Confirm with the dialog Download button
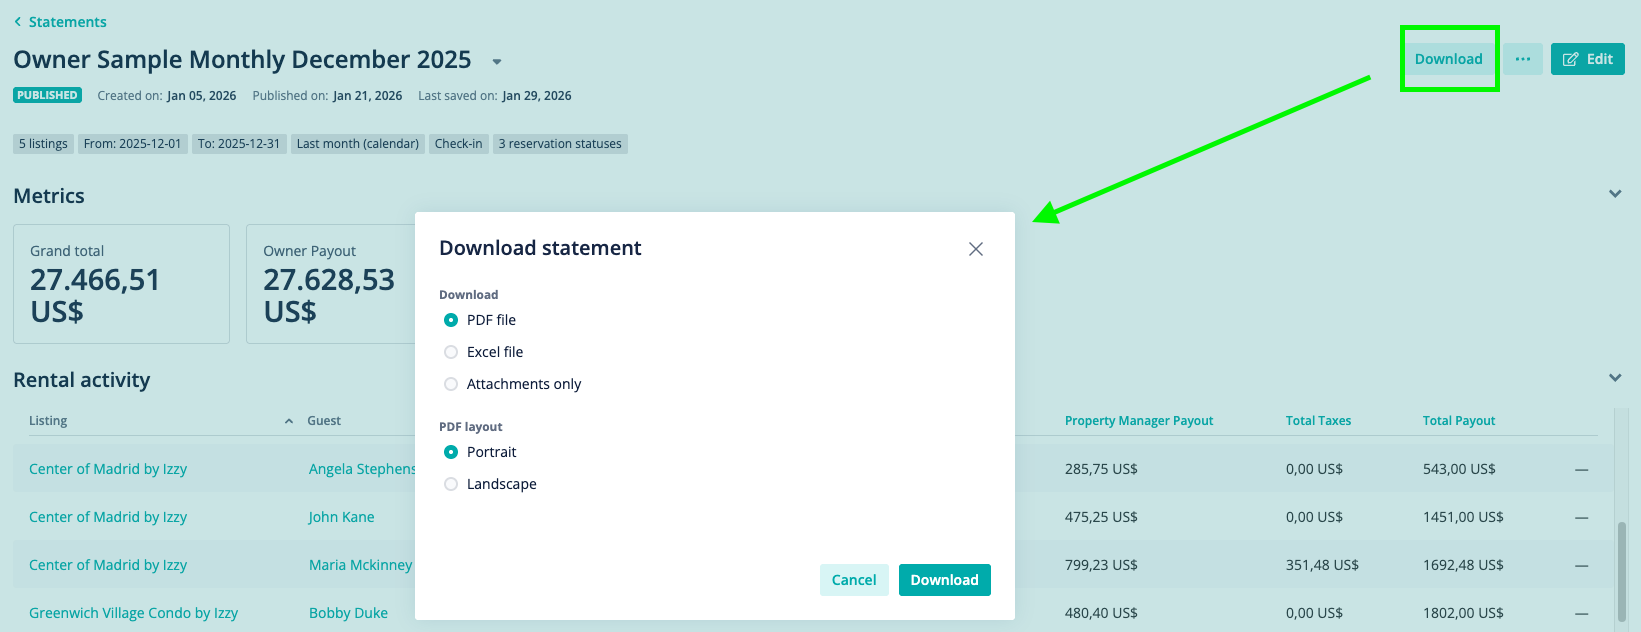 click(944, 580)
